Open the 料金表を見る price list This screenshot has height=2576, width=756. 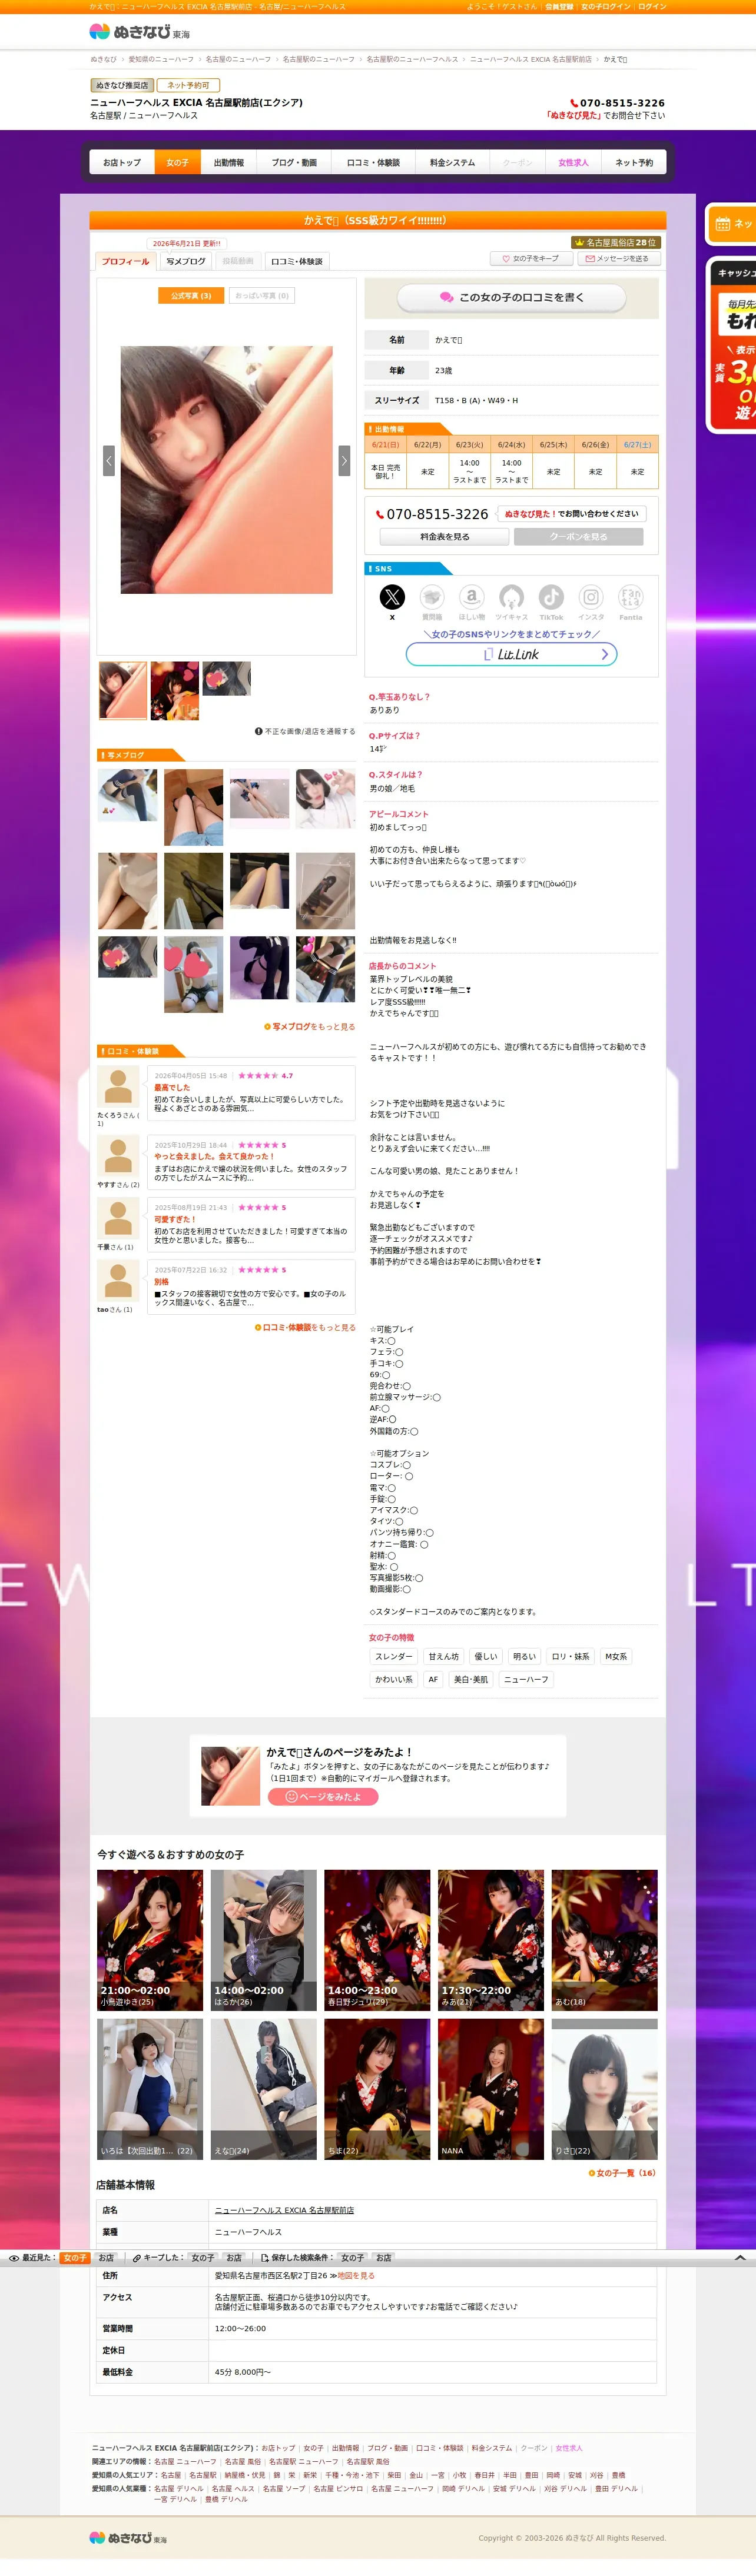pyautogui.click(x=444, y=537)
